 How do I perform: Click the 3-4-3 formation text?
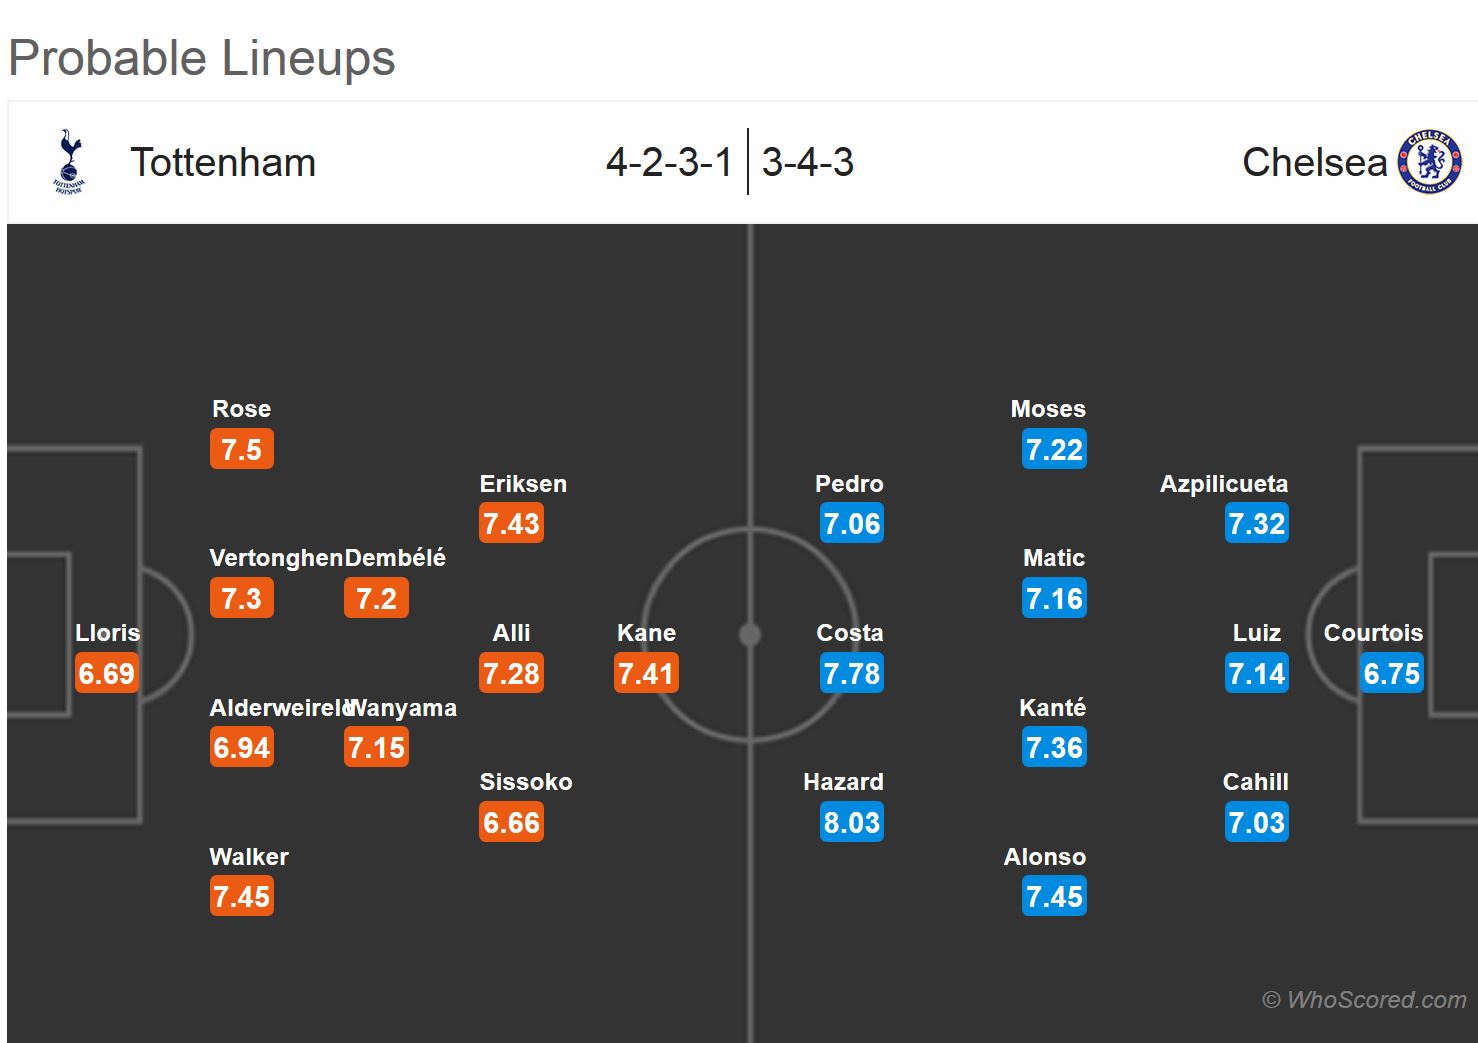[808, 162]
